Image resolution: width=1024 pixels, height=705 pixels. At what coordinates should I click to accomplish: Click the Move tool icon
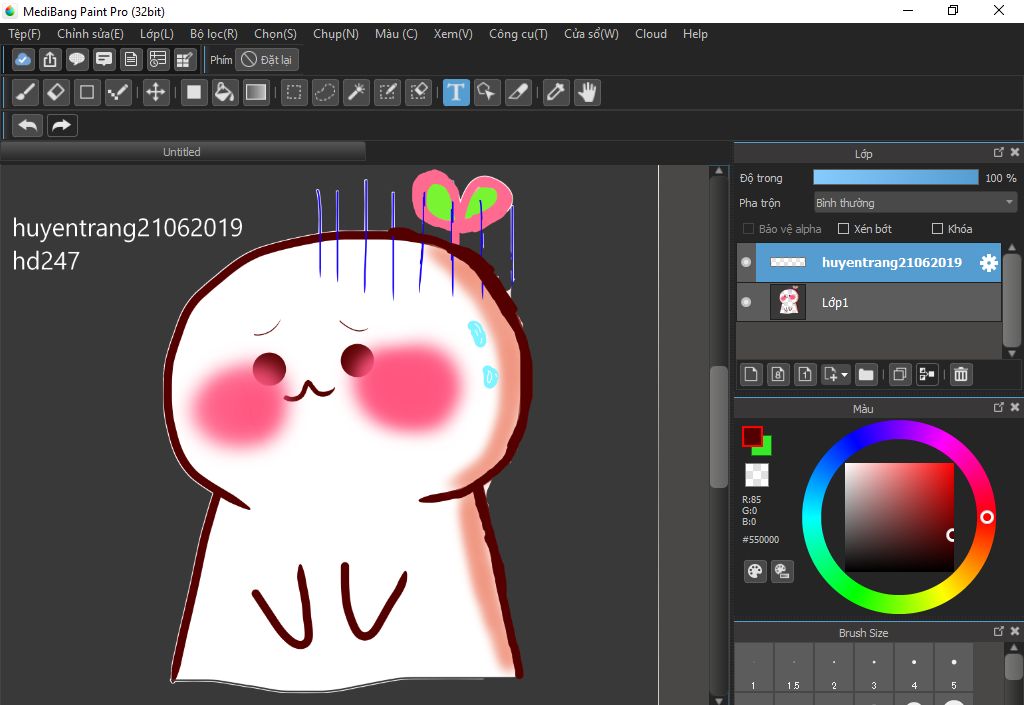click(155, 93)
